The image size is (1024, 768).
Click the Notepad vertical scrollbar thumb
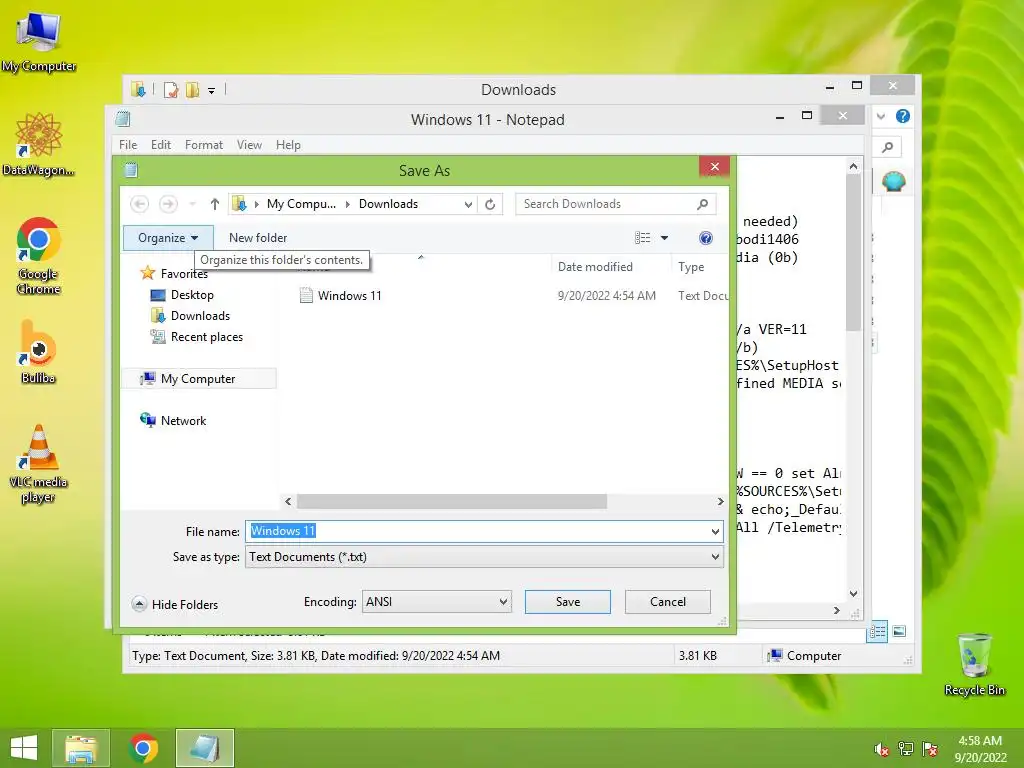coord(853,254)
